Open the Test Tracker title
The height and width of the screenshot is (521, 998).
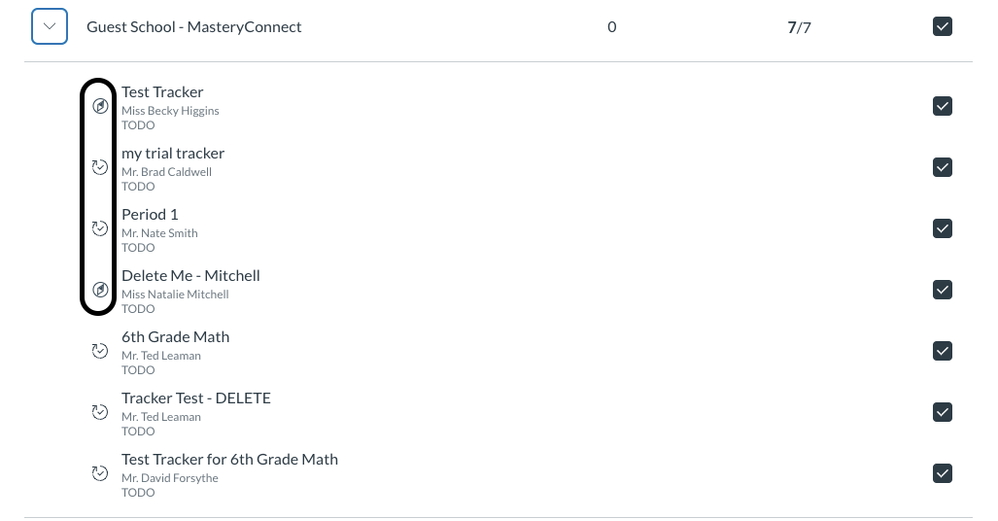pos(162,92)
